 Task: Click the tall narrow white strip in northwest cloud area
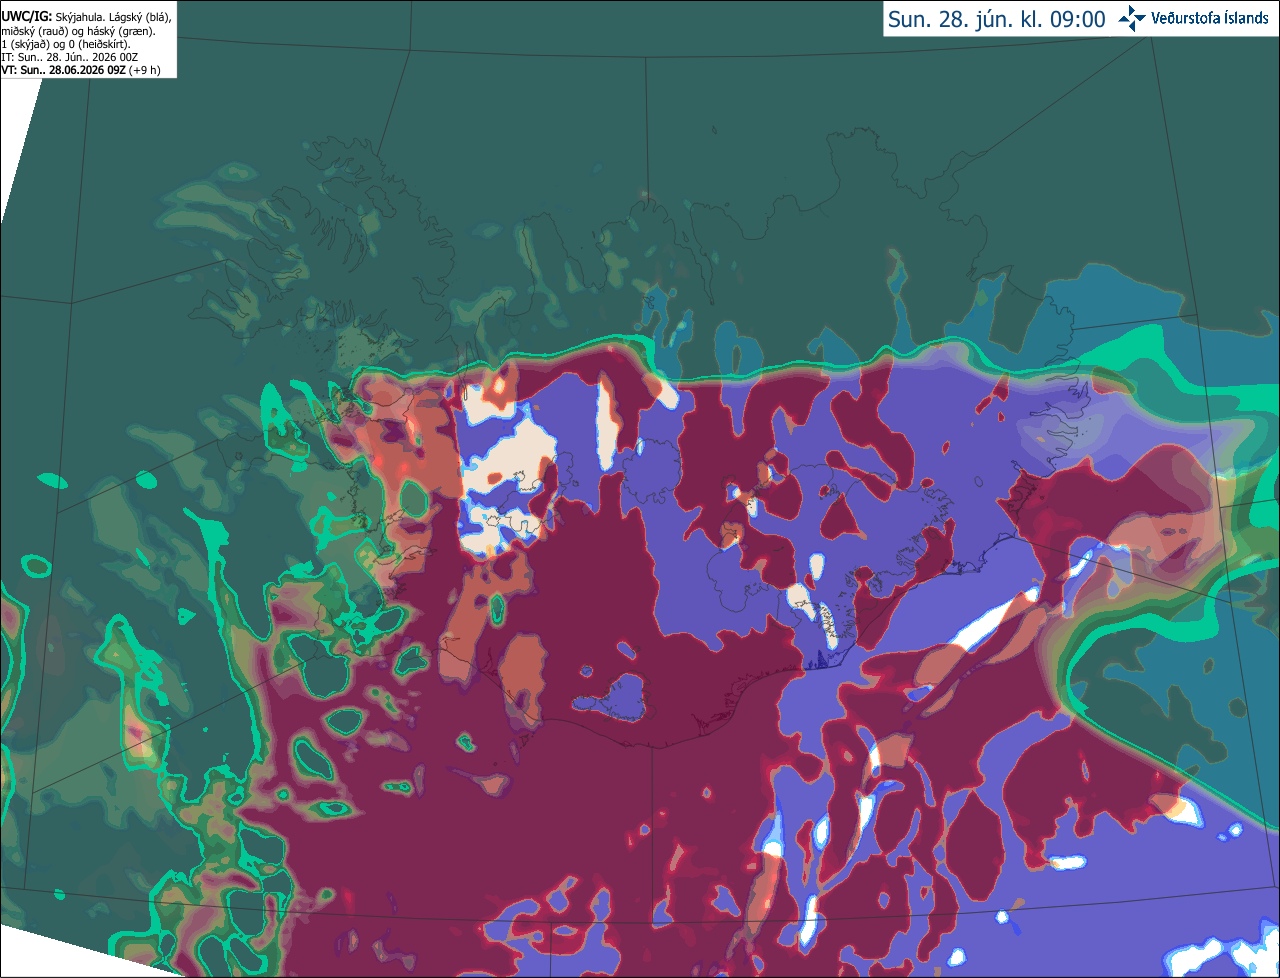[607, 424]
